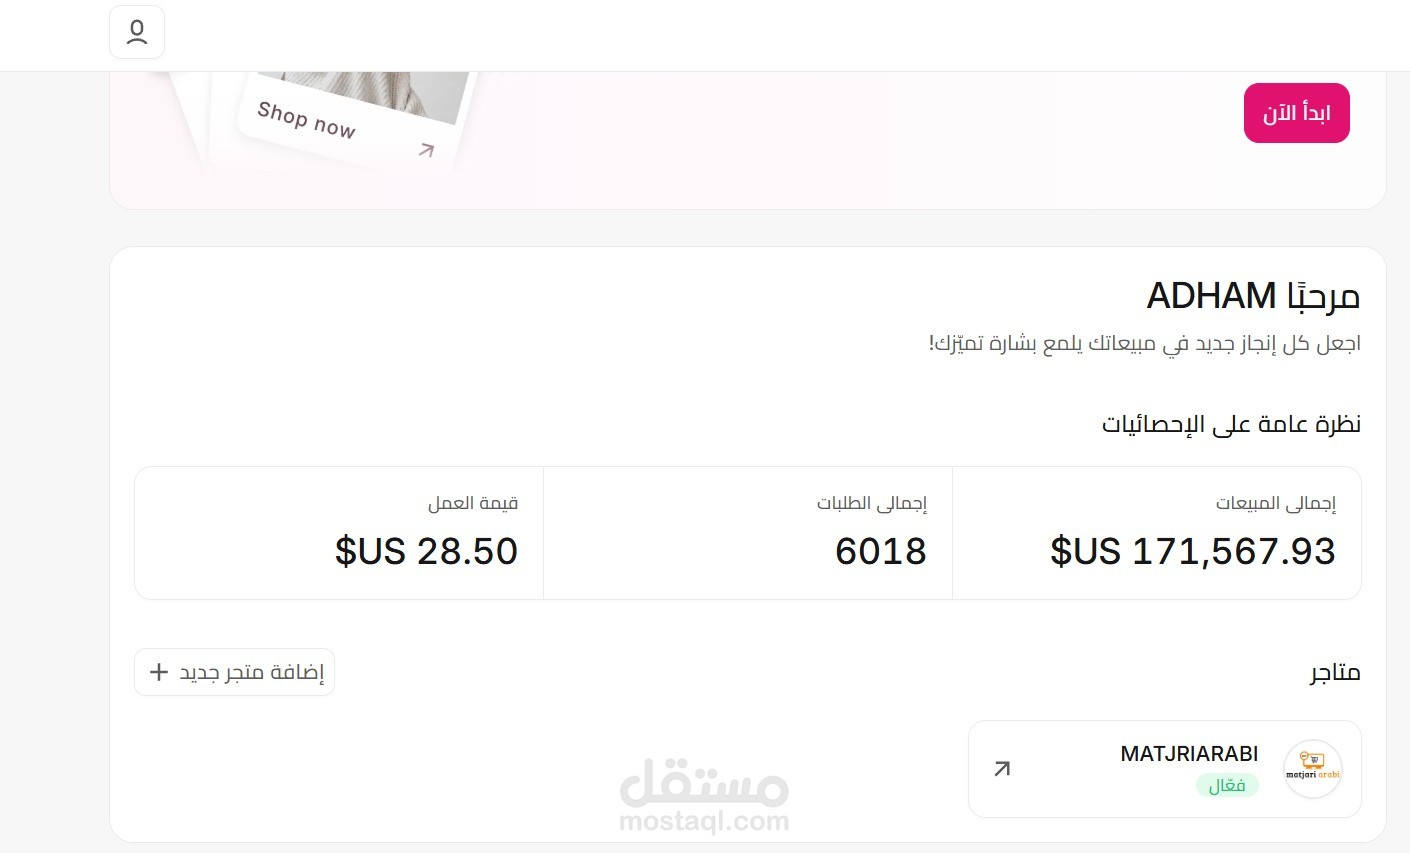This screenshot has height=853, width=1410.
Task: Click the green "فعّال" status badge
Action: click(1227, 786)
